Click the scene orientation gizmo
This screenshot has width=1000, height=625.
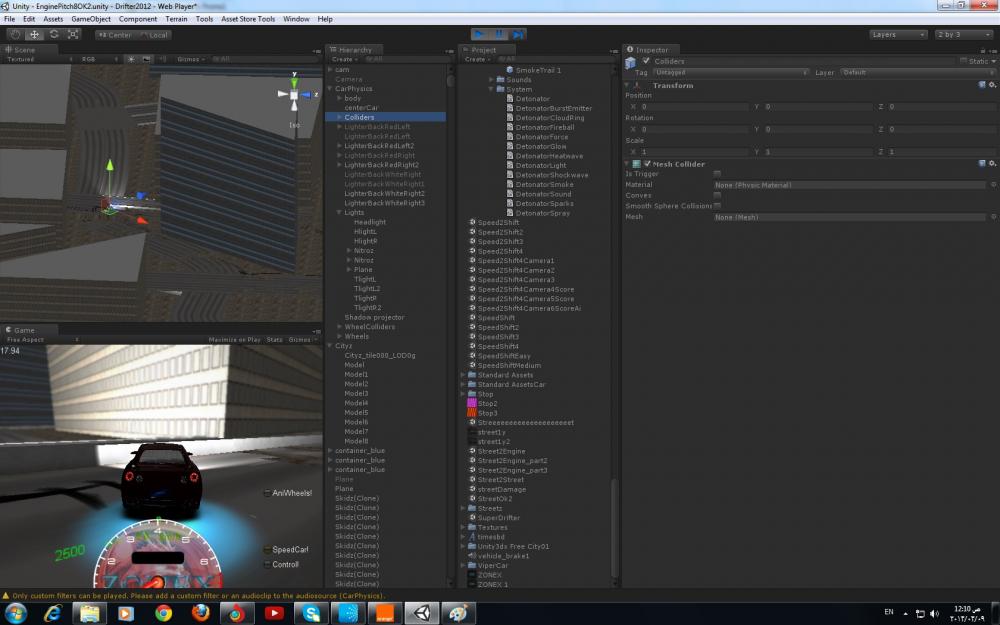pyautogui.click(x=295, y=94)
